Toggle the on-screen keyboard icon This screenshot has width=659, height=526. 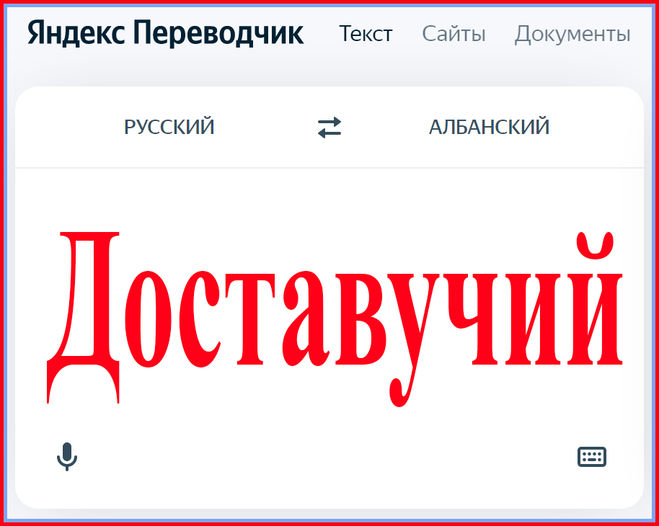pyautogui.click(x=592, y=457)
